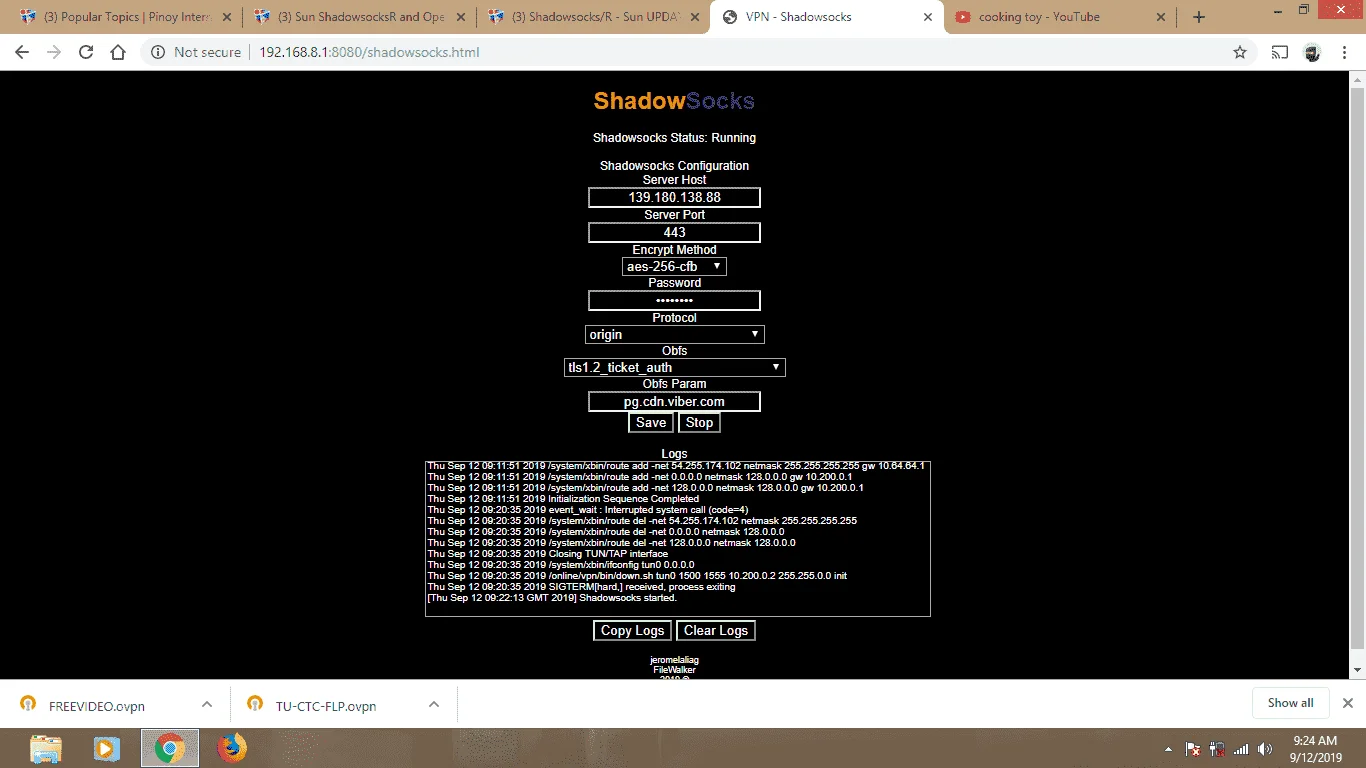Click inside the Logs text area
The height and width of the screenshot is (768, 1366).
(678, 539)
